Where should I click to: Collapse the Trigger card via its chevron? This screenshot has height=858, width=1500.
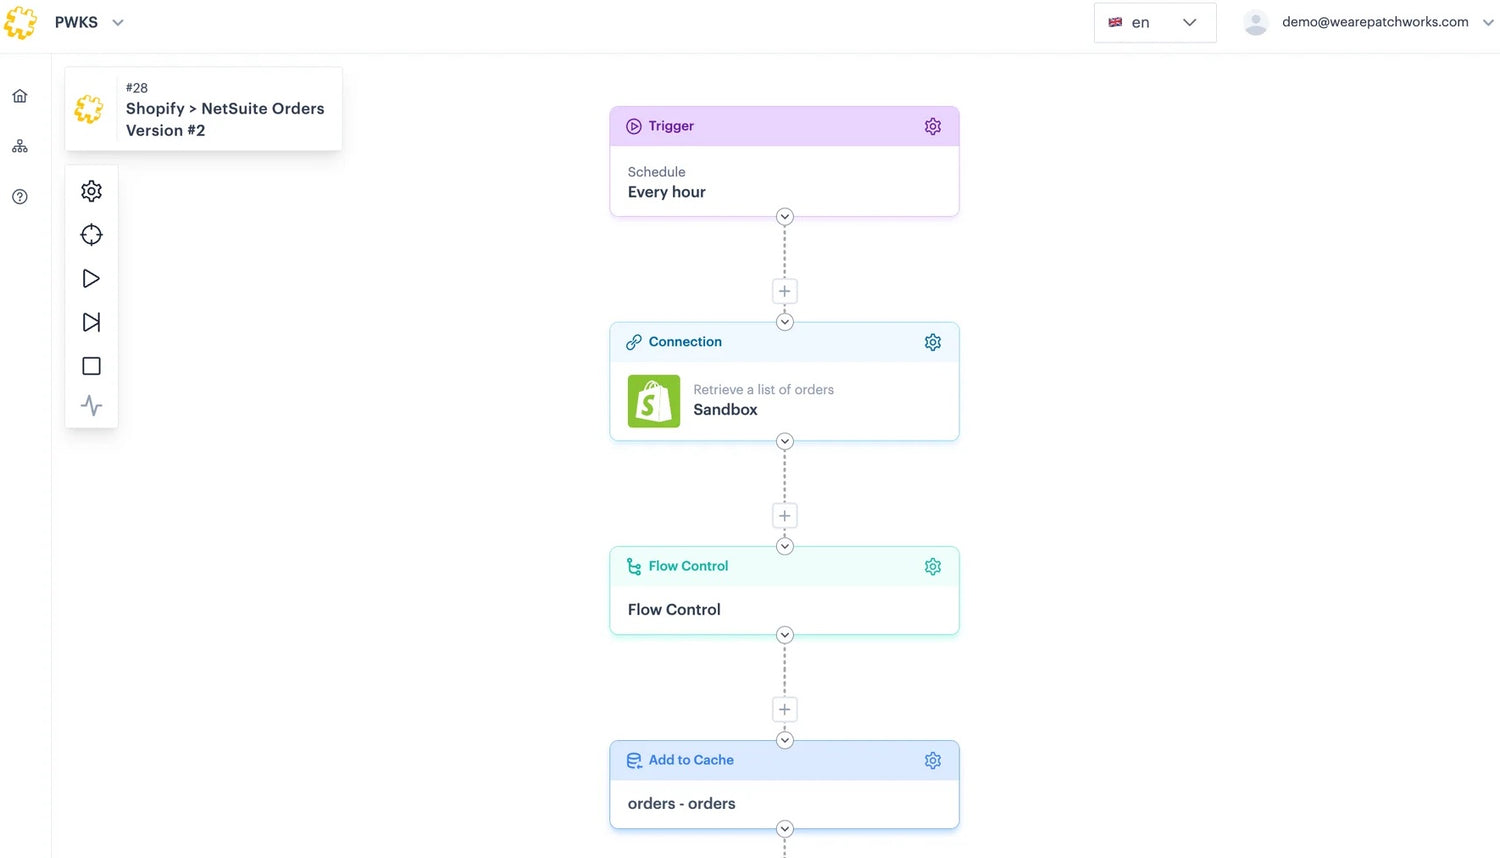coord(784,216)
